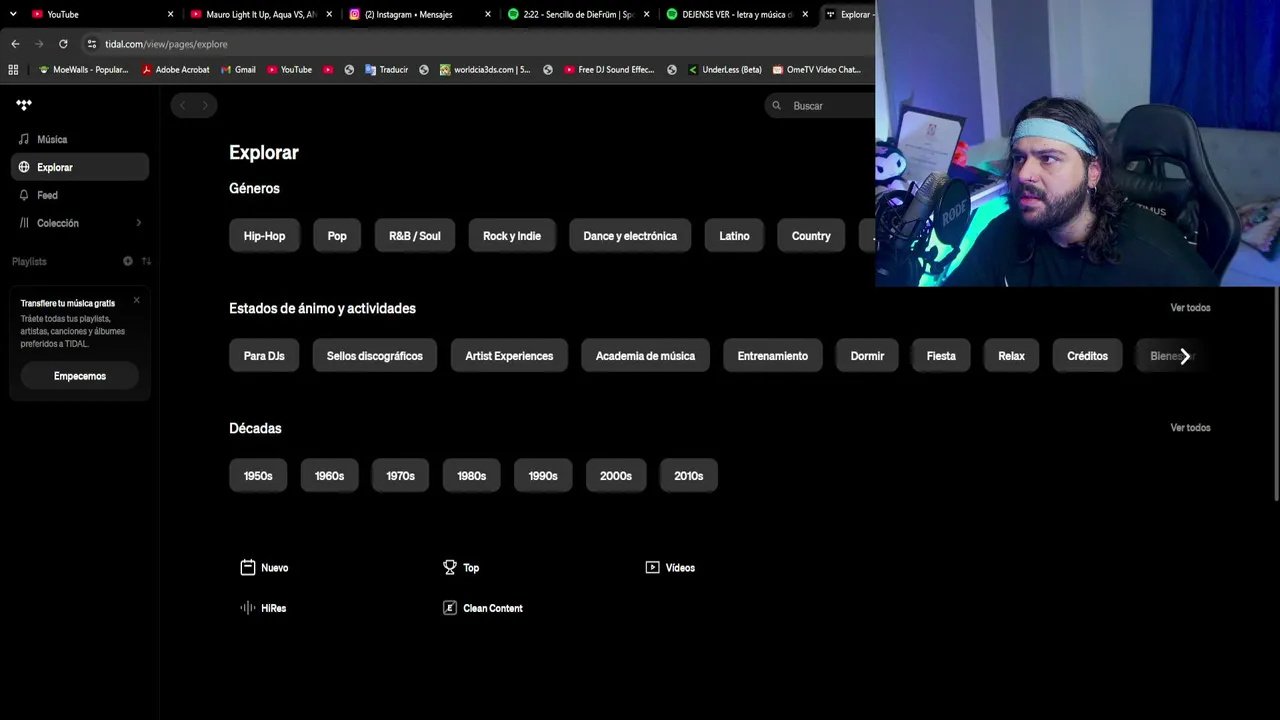Viewport: 1280px width, 720px height.
Task: View all decades via 'Ver todos' link
Action: [x=1190, y=428]
